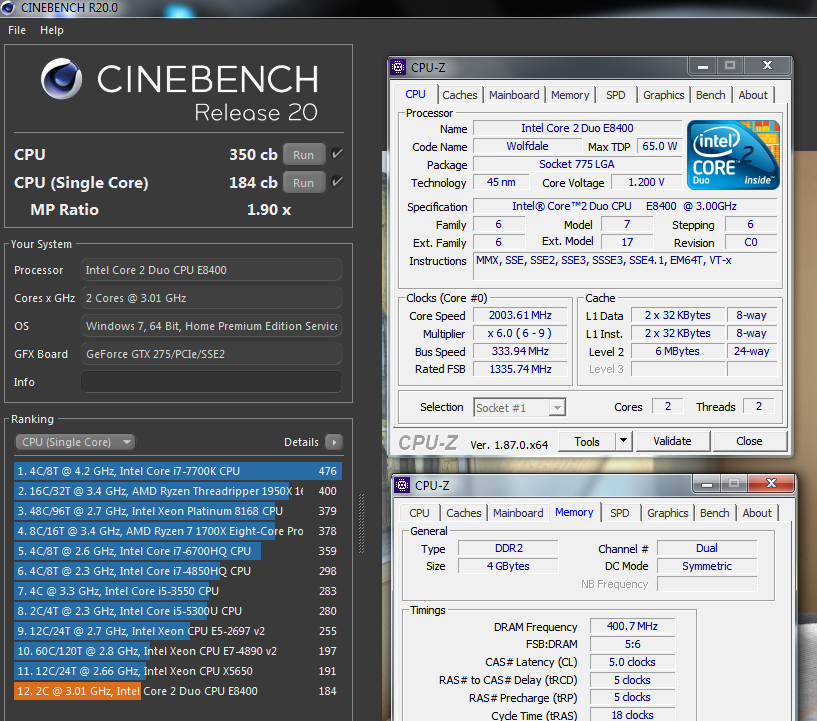This screenshot has width=817, height=721.
Task: Switch to SPD tab in upper CPU-Z window
Action: coord(615,95)
